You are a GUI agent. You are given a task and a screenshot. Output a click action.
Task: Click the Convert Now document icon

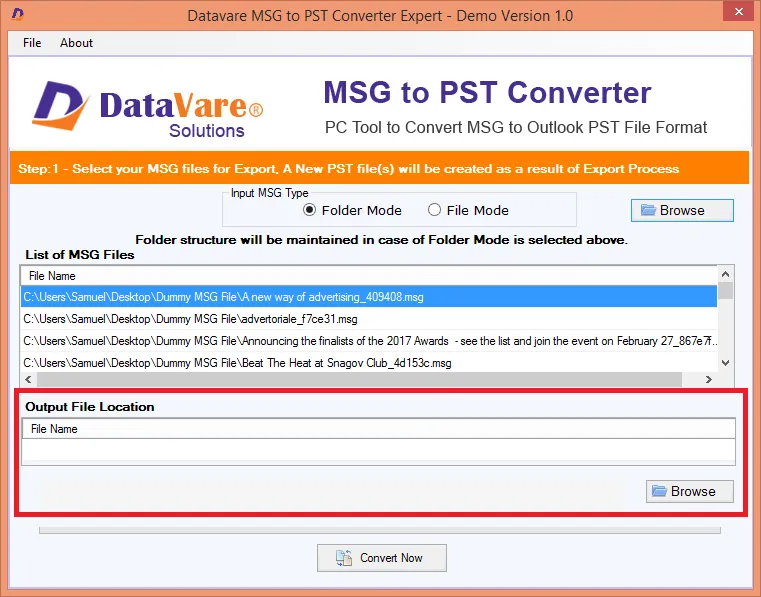click(344, 558)
